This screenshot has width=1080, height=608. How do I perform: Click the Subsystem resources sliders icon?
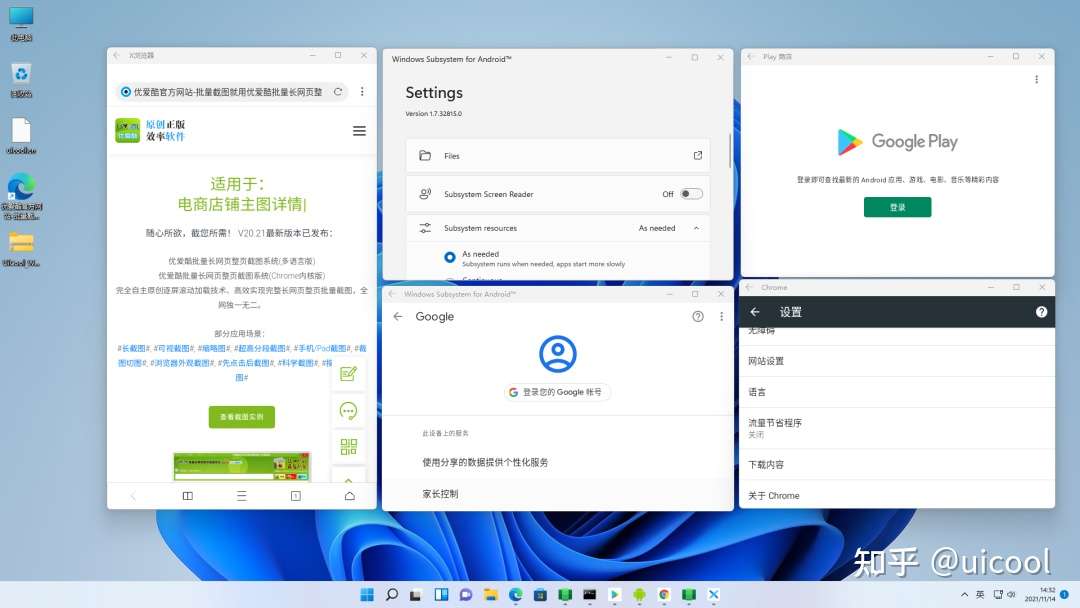(425, 228)
